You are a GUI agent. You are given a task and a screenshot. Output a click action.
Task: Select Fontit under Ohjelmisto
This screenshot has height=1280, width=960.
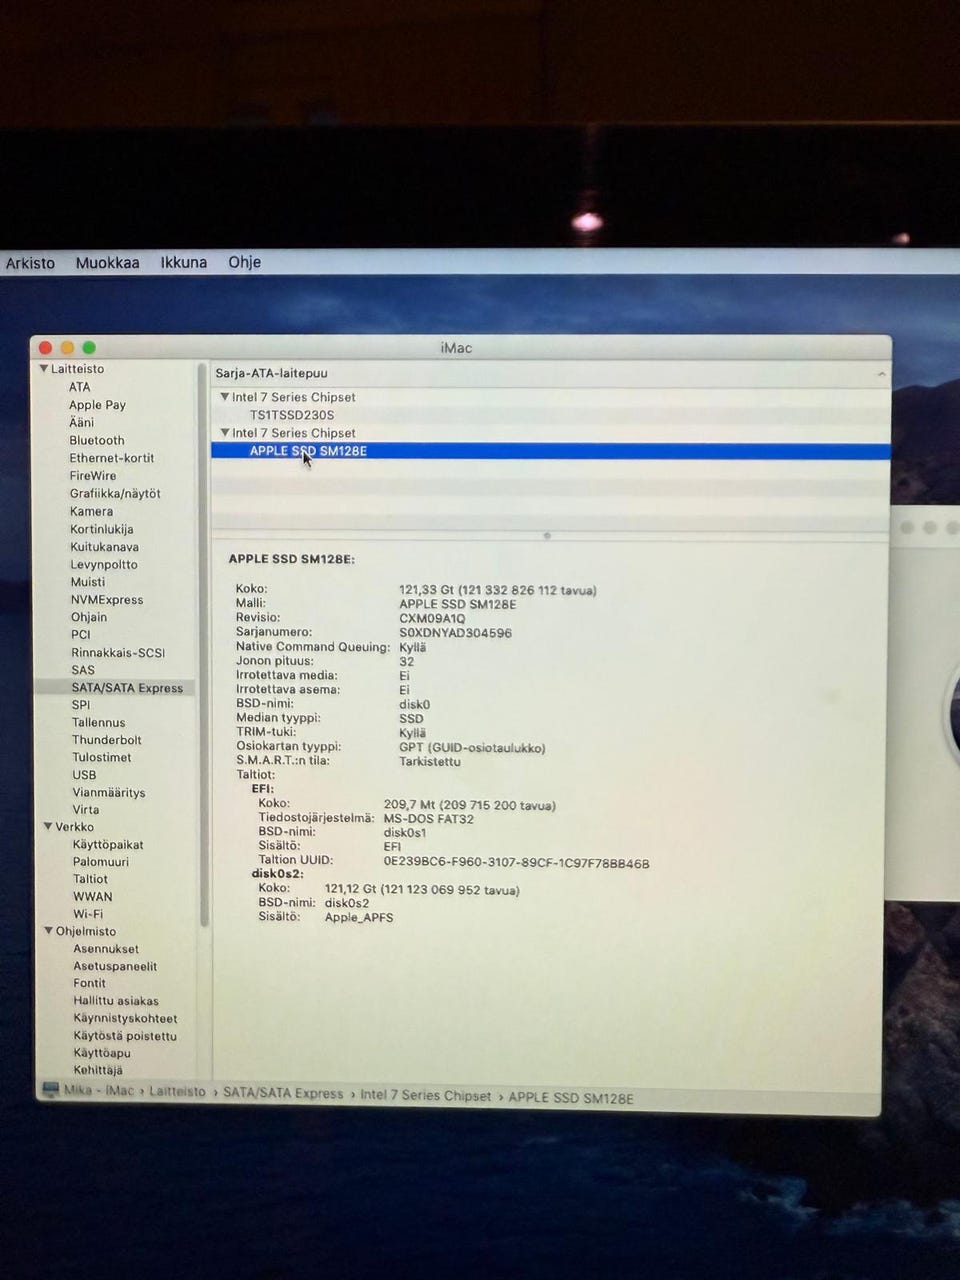point(89,984)
